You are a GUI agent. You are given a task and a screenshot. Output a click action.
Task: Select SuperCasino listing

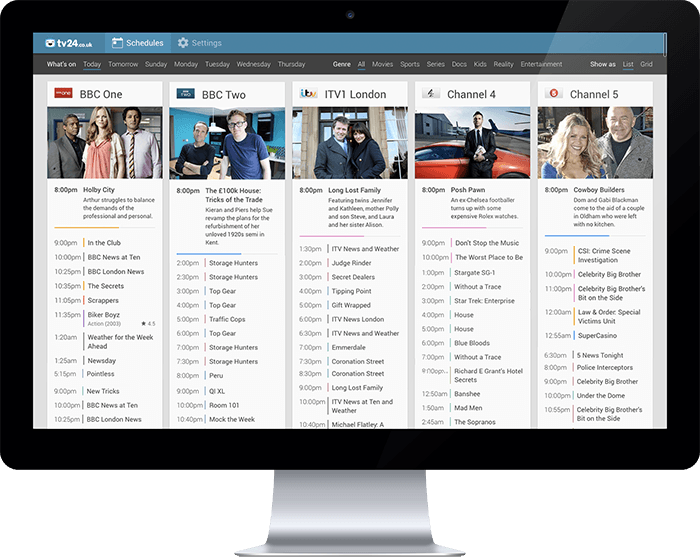point(595,336)
